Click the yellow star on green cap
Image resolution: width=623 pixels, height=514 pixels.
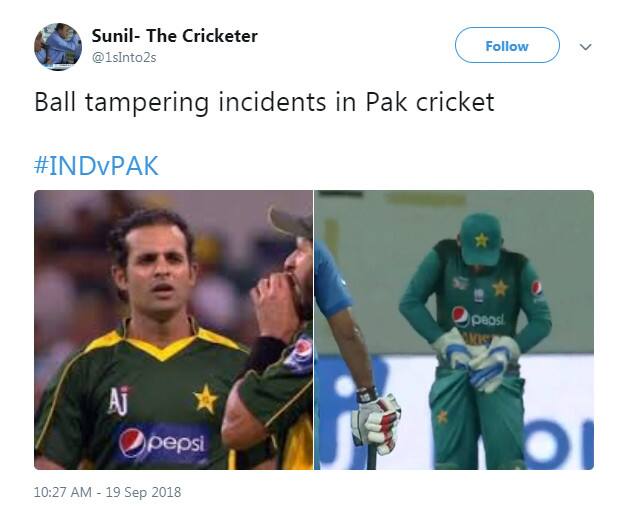[481, 240]
